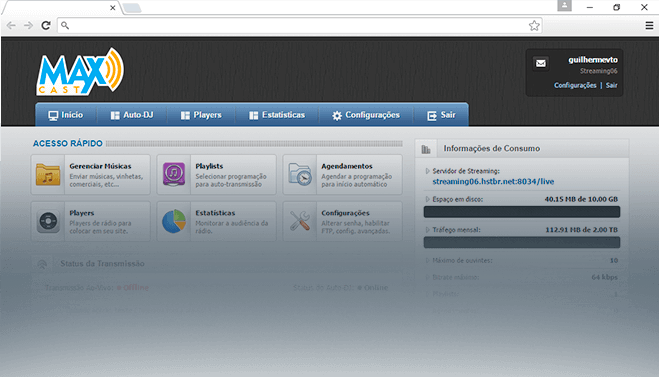The height and width of the screenshot is (377, 659).
Task: Click the Offline transmission status
Action: pyautogui.click(x=133, y=288)
